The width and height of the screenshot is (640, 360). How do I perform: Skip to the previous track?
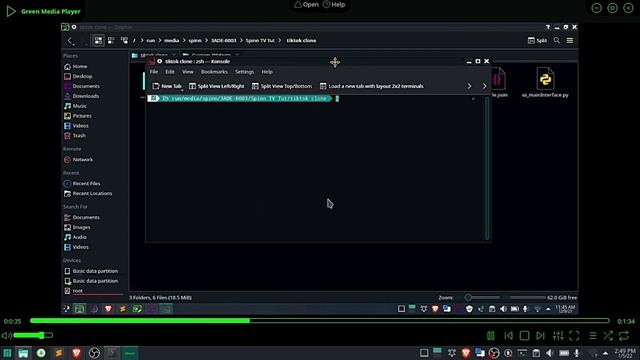pos(508,336)
